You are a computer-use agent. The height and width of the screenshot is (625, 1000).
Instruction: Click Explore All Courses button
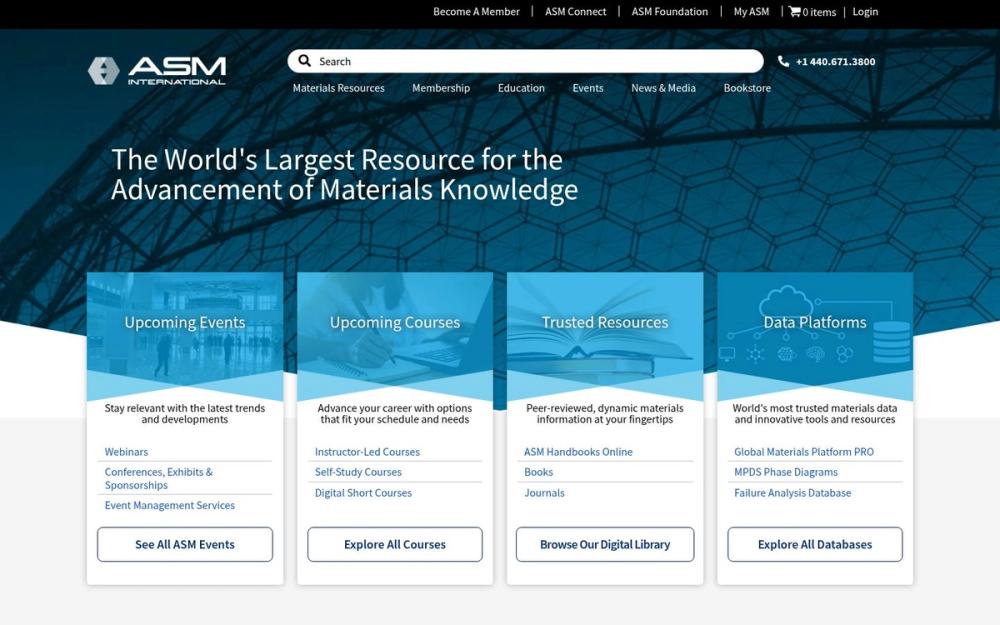pos(395,545)
